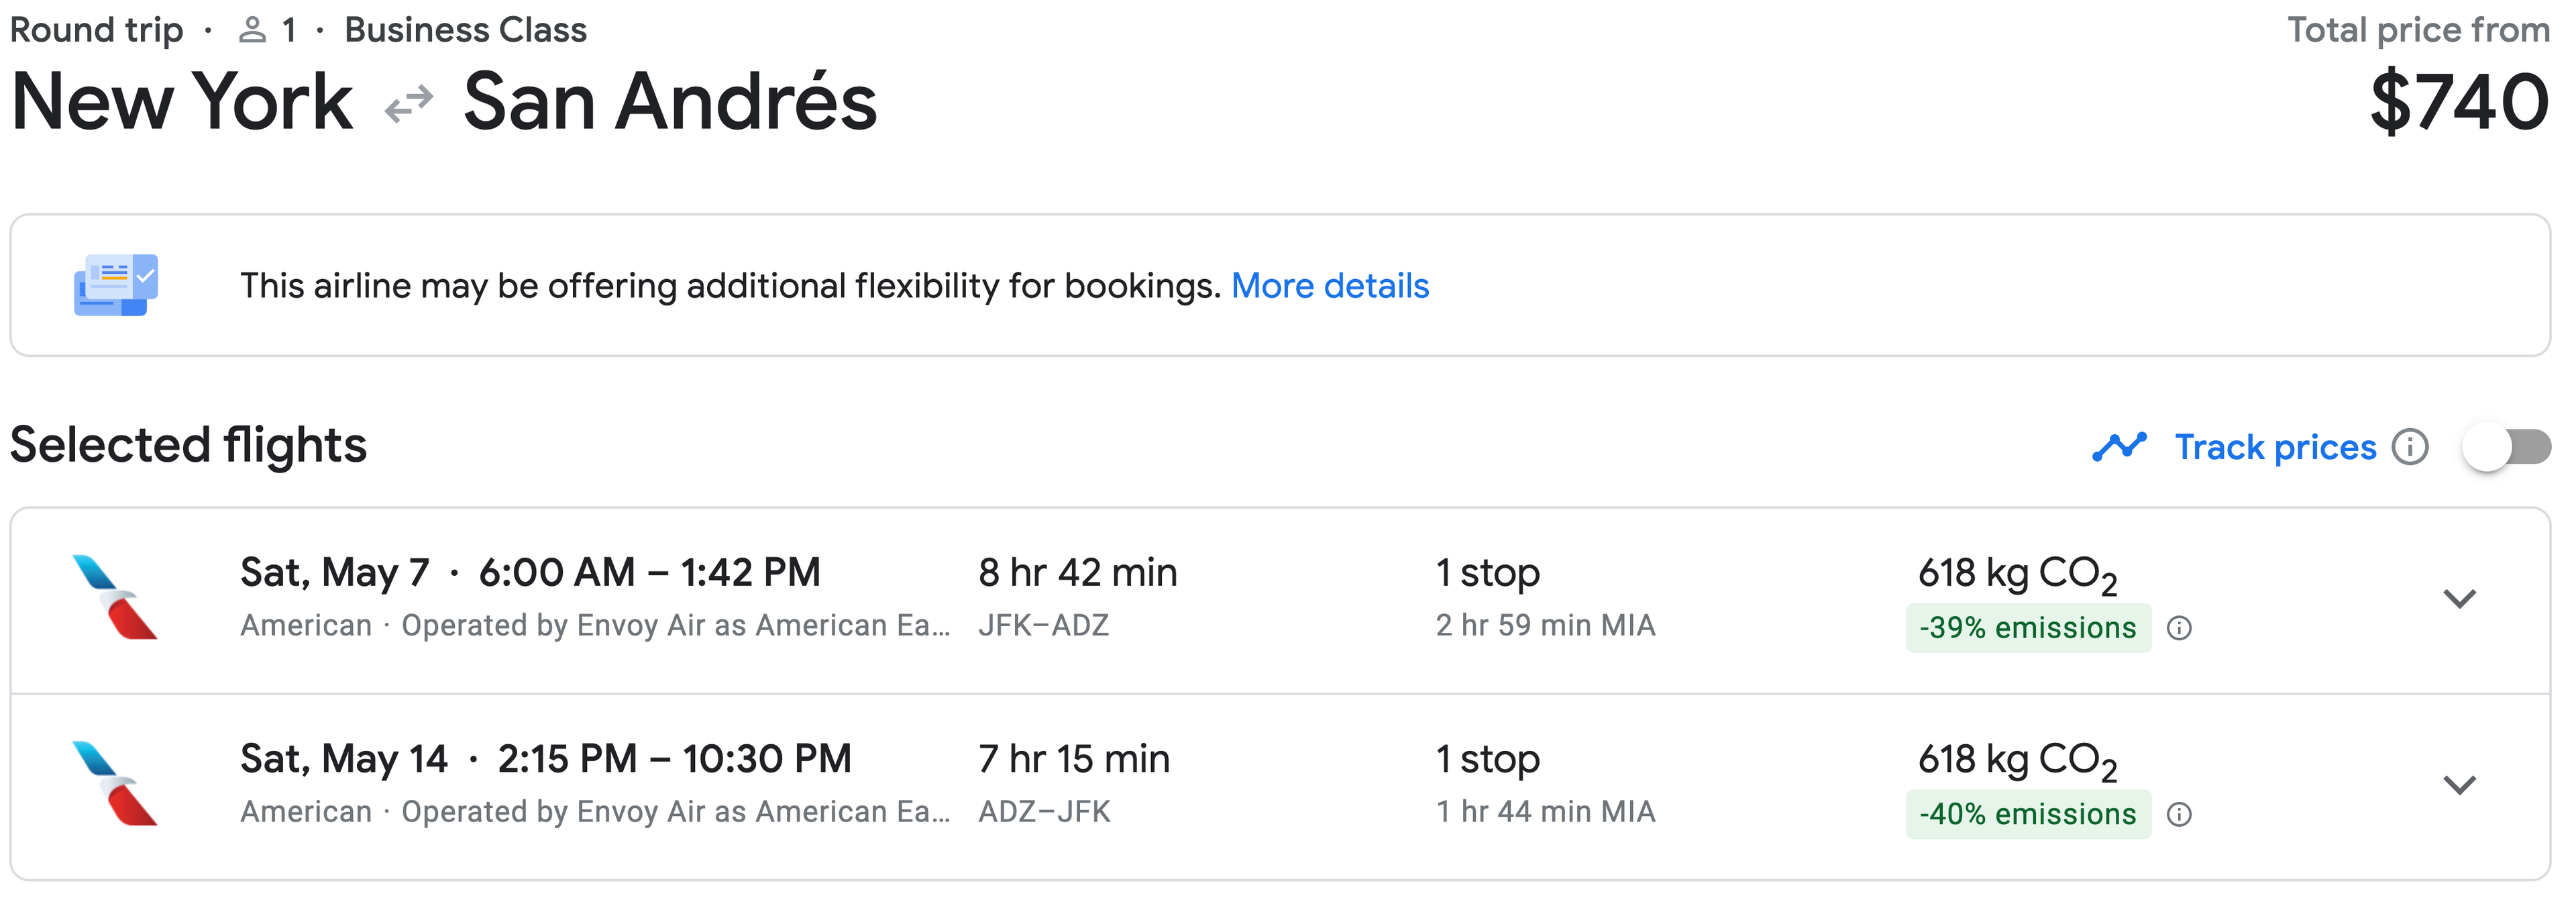This screenshot has width=2576, height=910.
Task: Open emissions info for -39% emissions flight
Action: (x=2179, y=628)
